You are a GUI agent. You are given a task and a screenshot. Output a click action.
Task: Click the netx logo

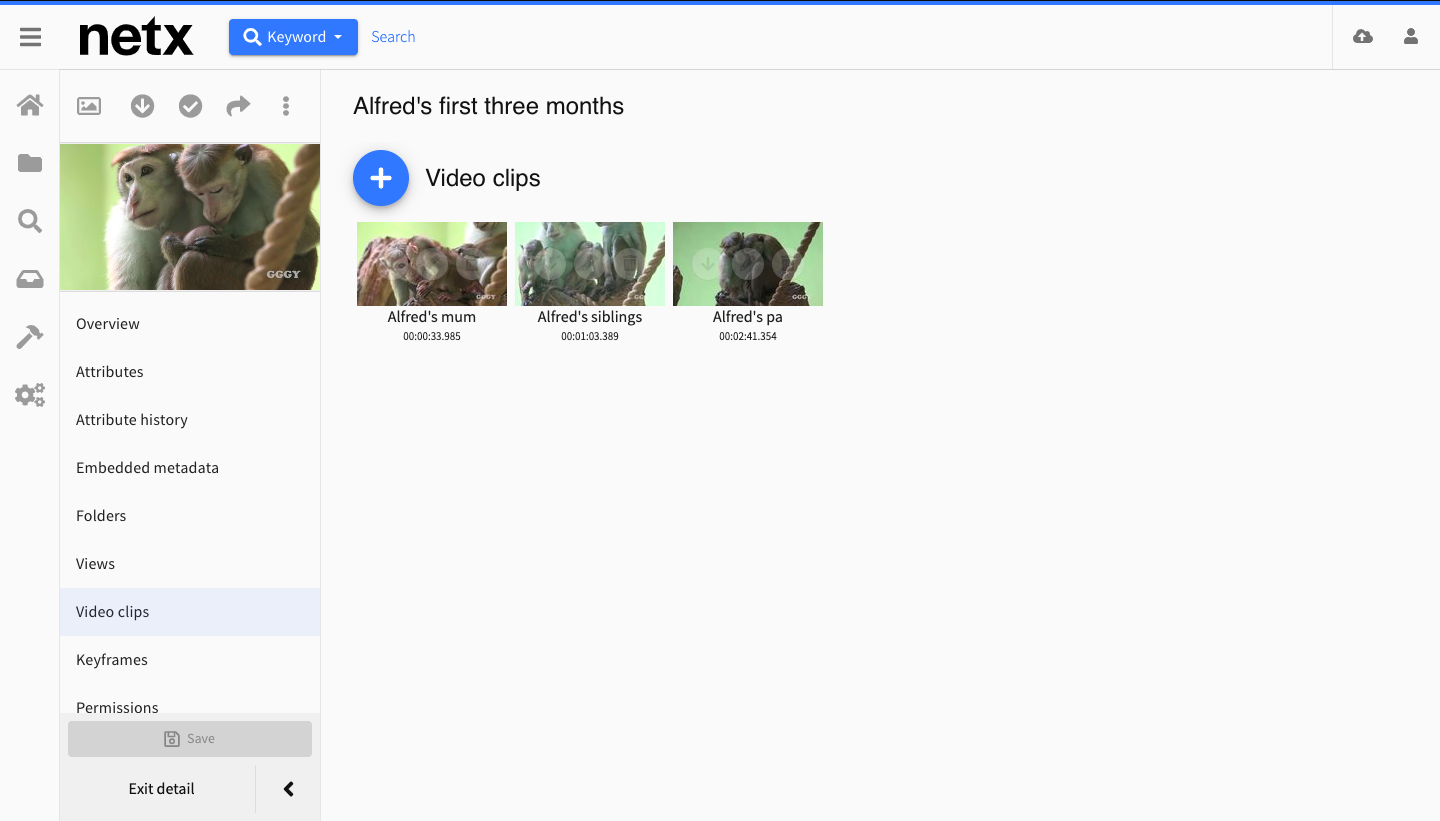pyautogui.click(x=136, y=38)
